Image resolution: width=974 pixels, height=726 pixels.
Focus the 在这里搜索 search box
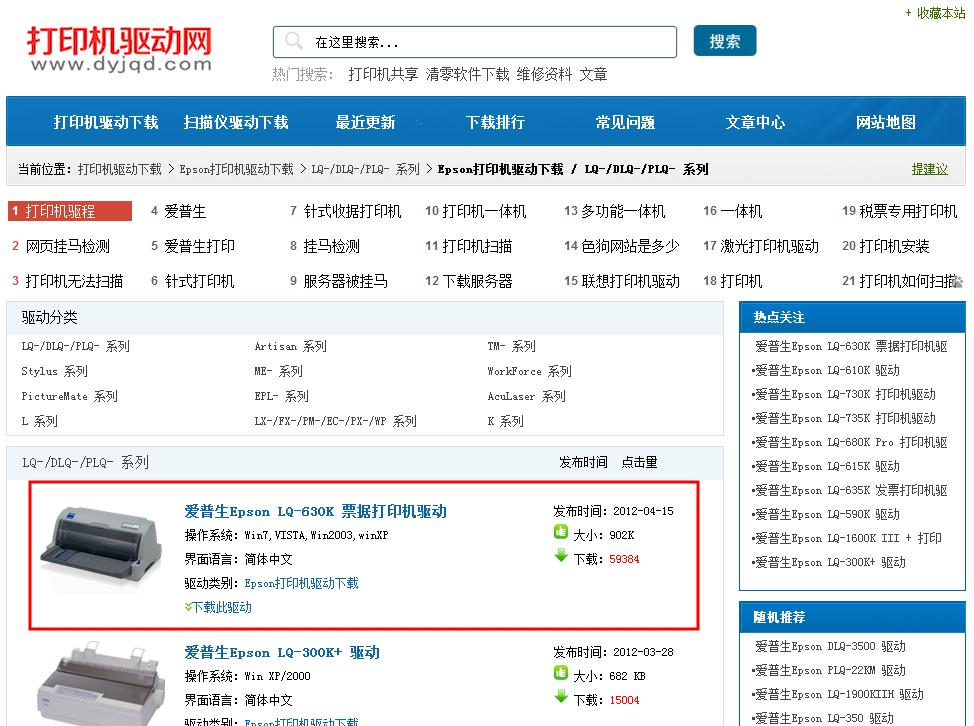pyautogui.click(x=475, y=42)
